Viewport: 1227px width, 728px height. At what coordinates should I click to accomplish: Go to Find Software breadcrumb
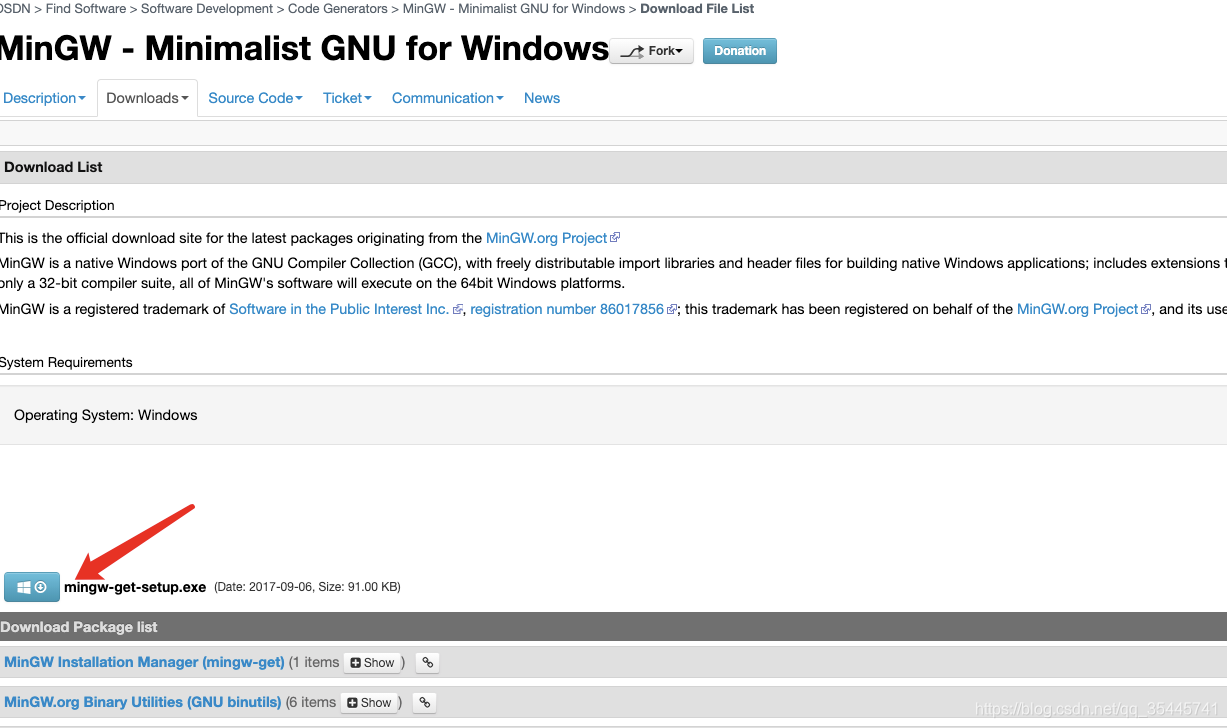(86, 8)
